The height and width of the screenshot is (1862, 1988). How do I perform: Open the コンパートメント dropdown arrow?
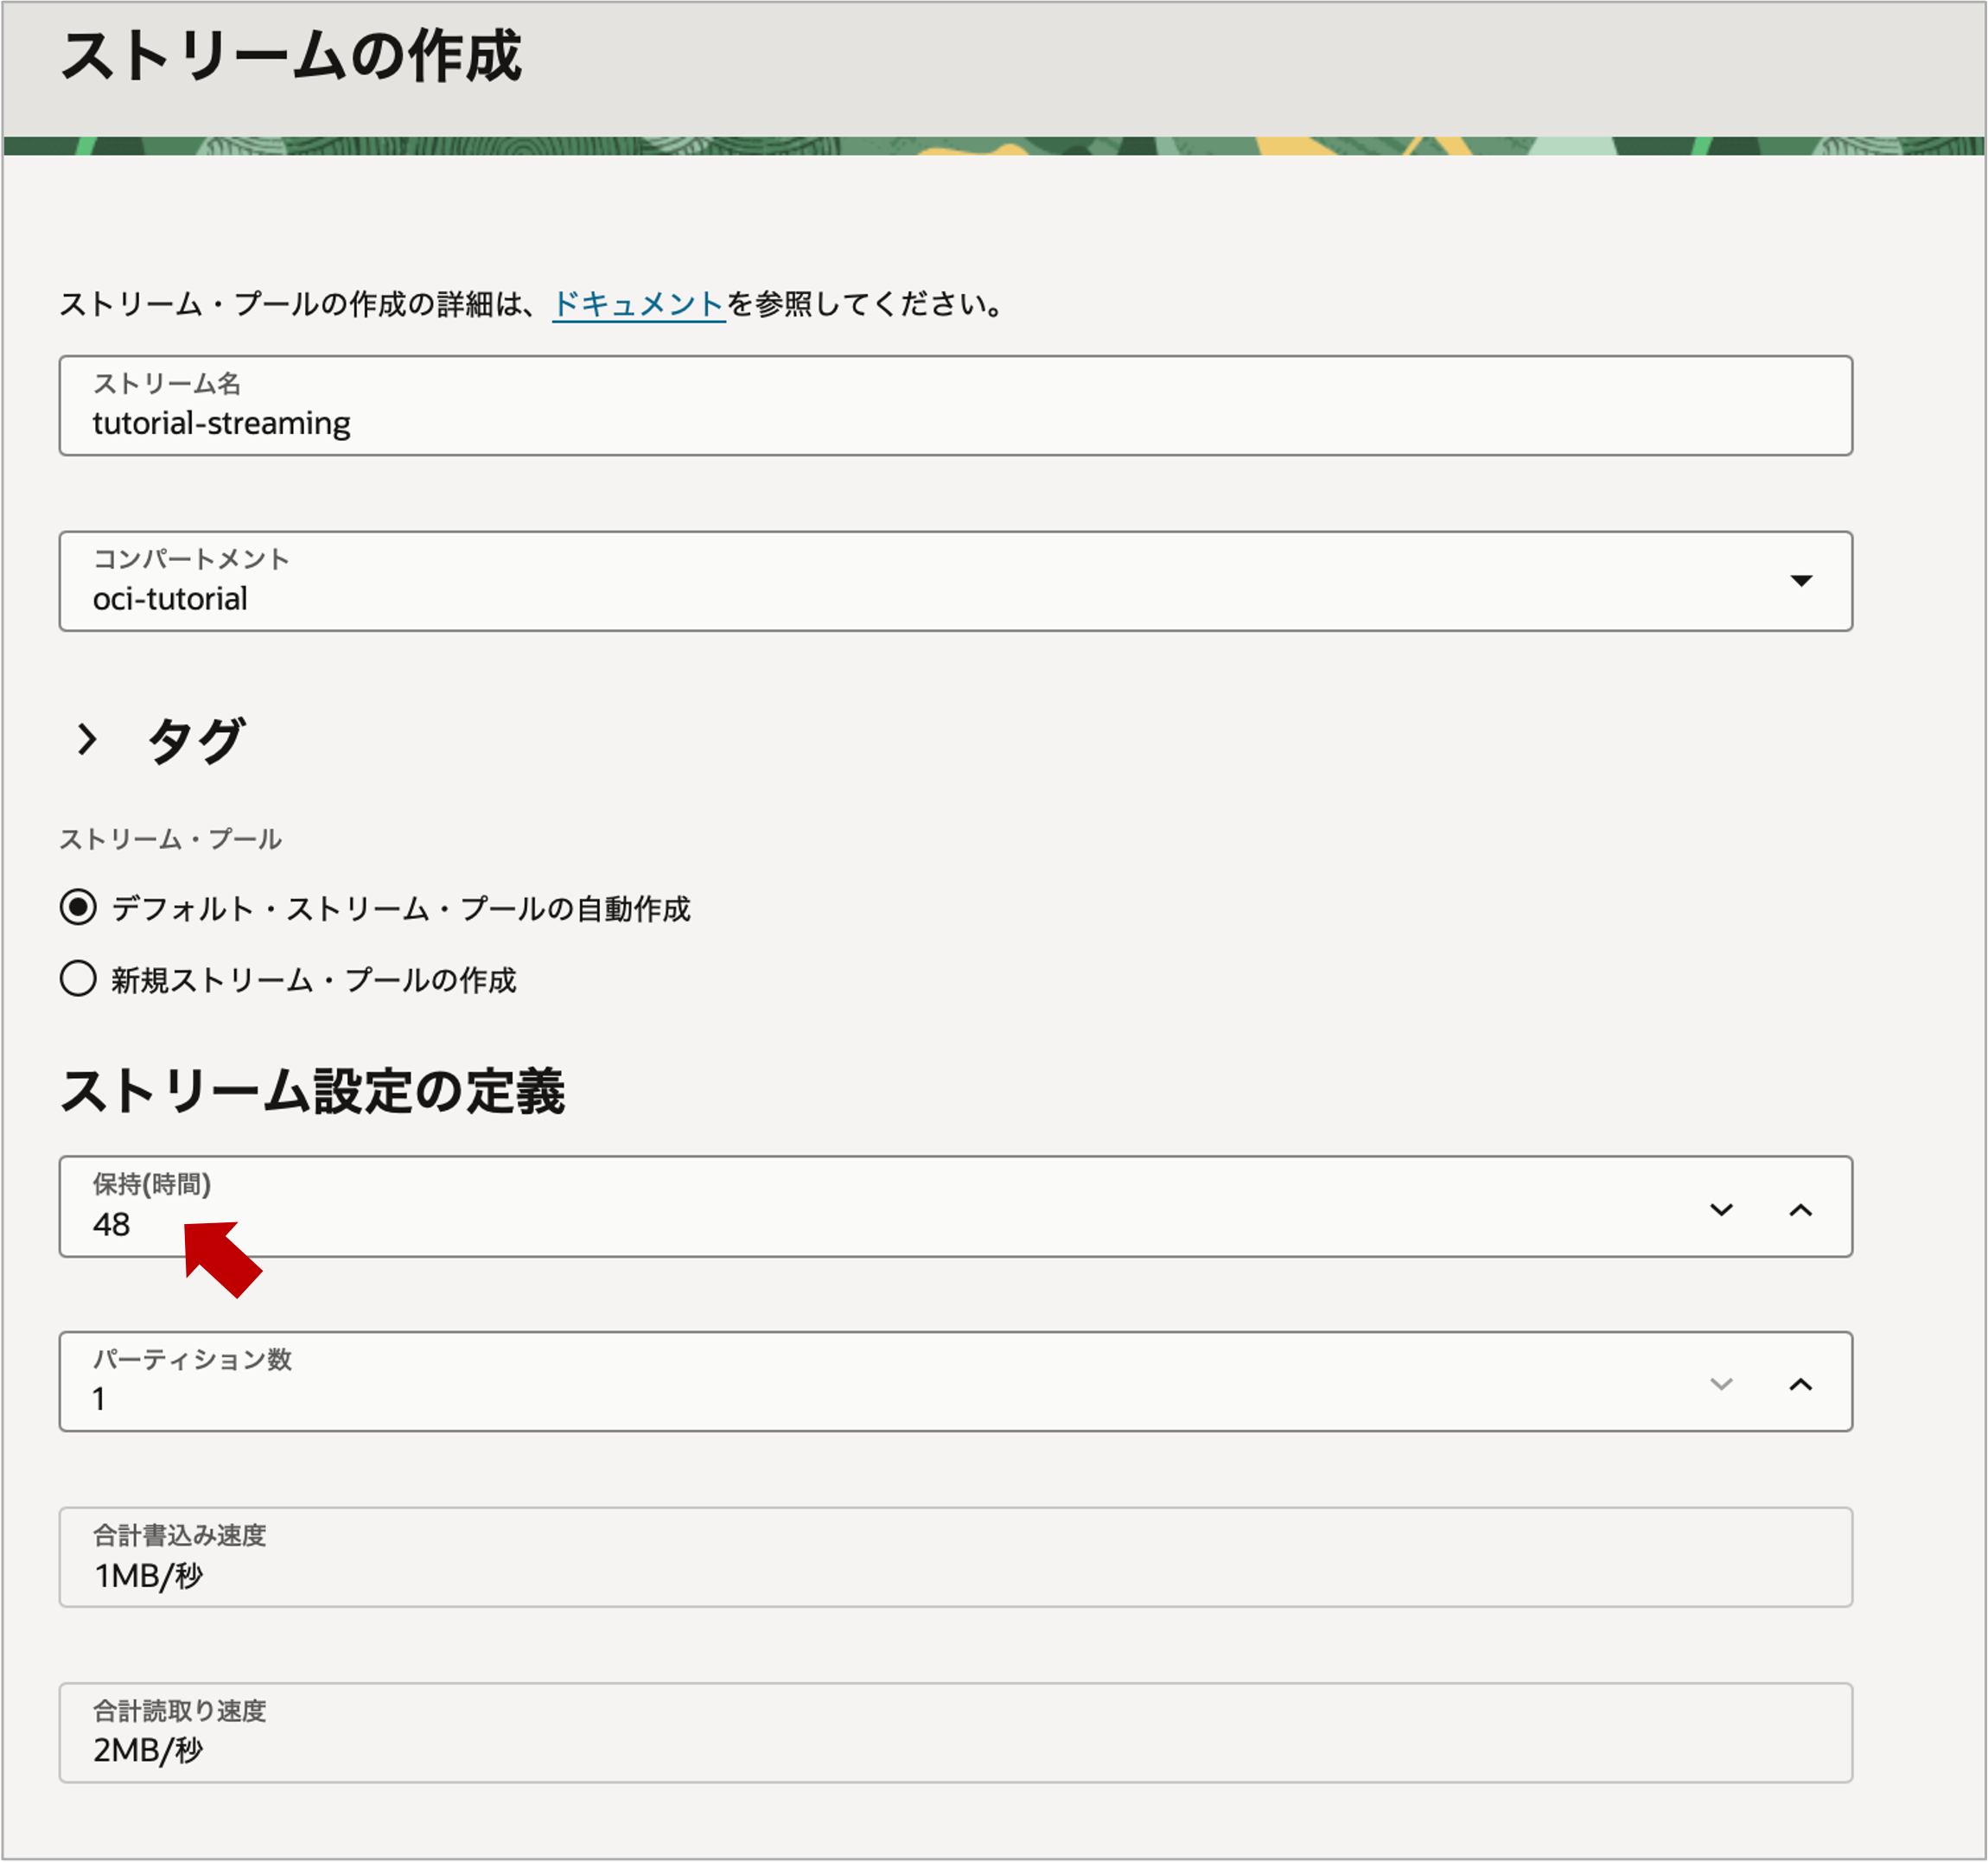(1800, 581)
